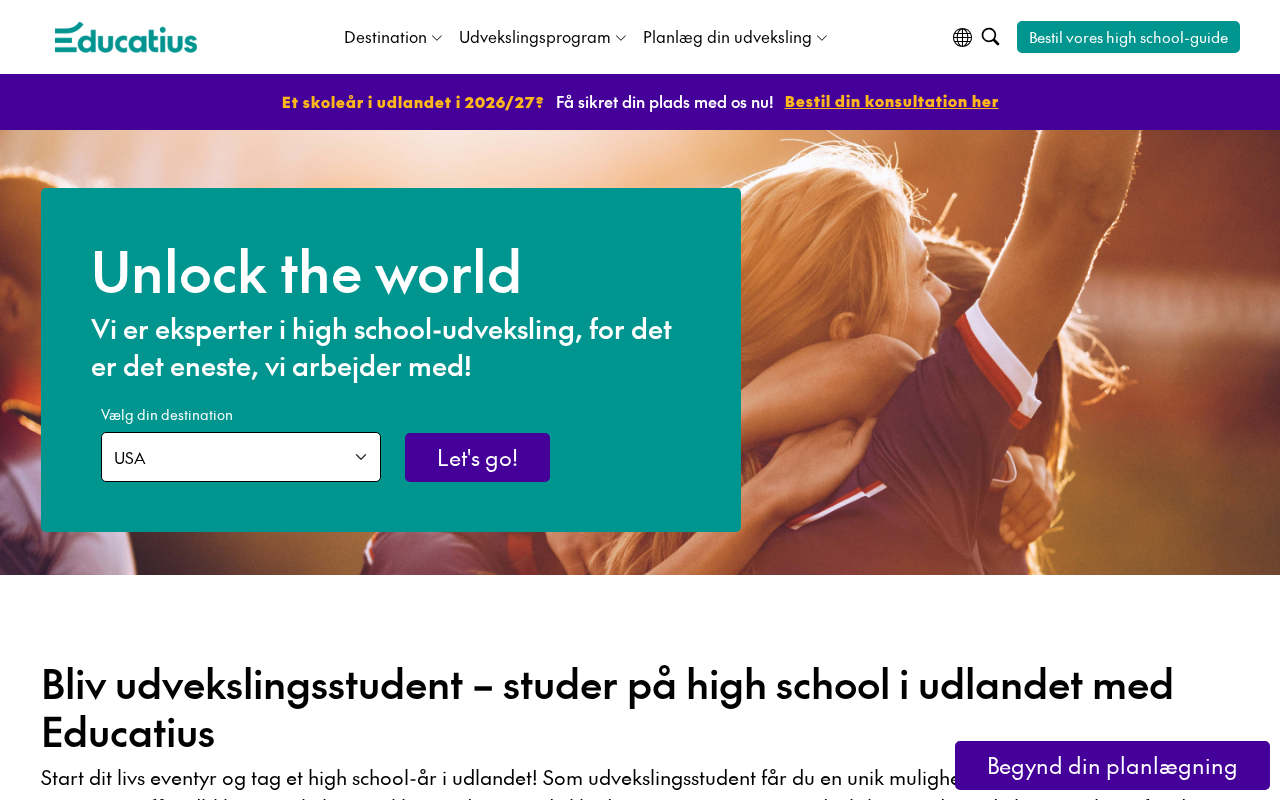
Task: Click the Bliv udvekslingsstudent heading
Action: pyautogui.click(x=607, y=708)
